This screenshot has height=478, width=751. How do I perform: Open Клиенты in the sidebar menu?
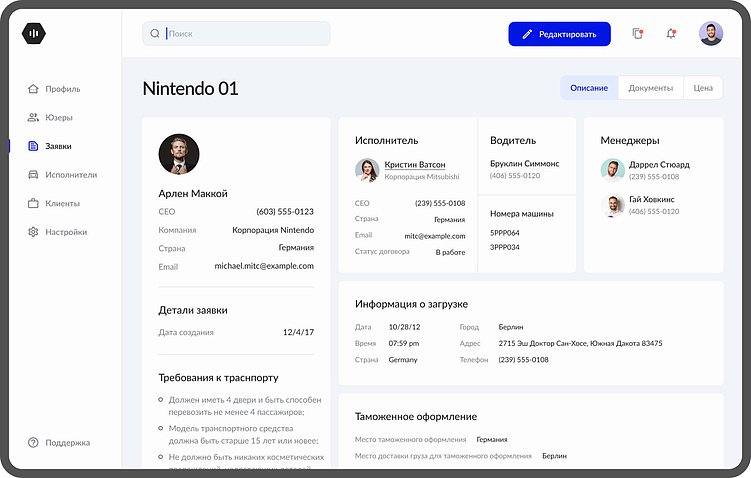click(x=63, y=204)
